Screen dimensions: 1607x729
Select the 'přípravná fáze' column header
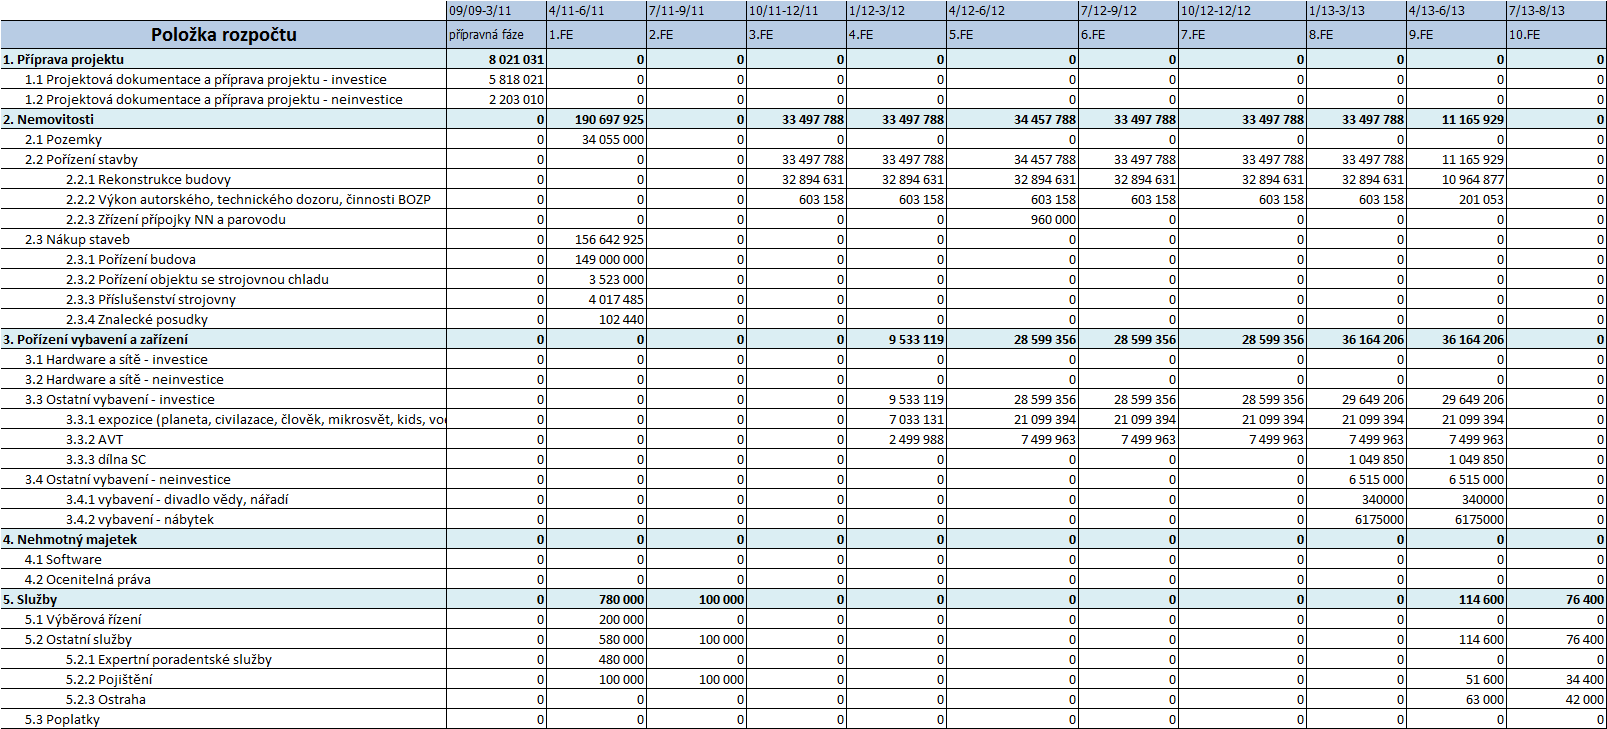[496, 34]
